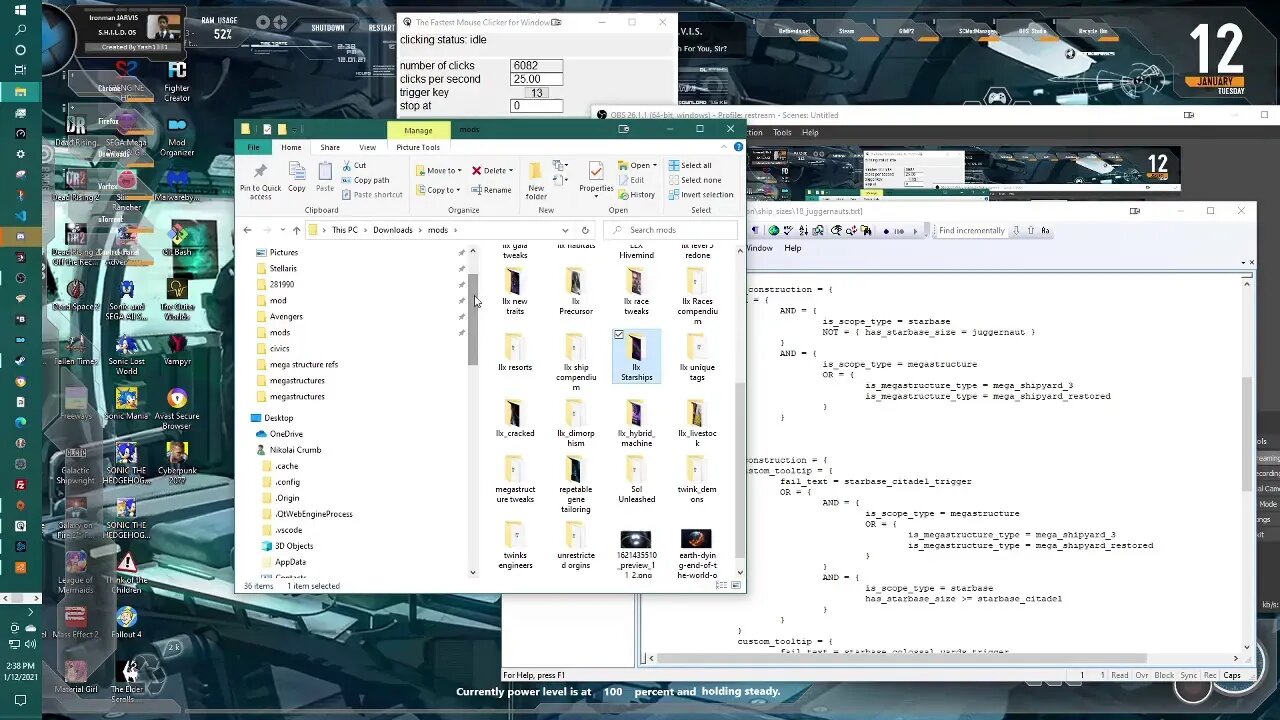Open the Open button dropdown arrow

coord(655,166)
